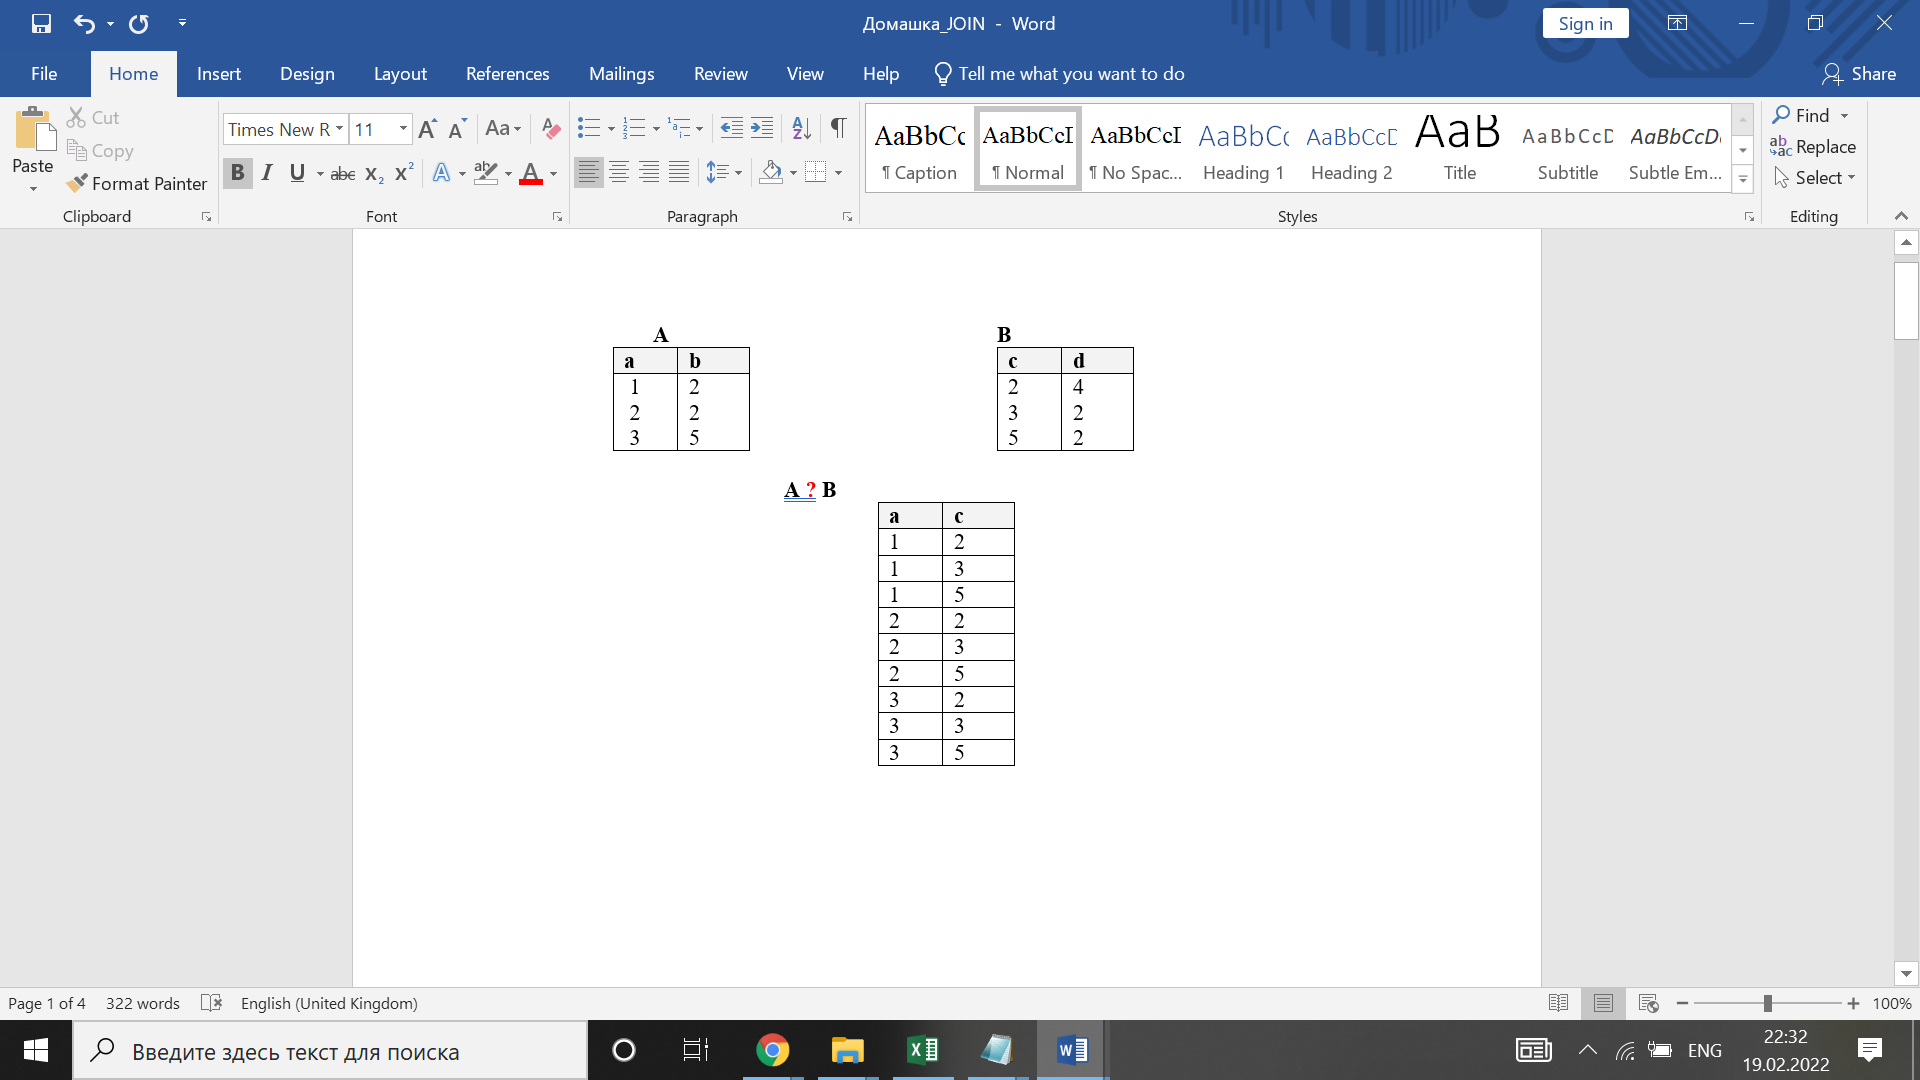The image size is (1920, 1080).
Task: Apply superscript formatting
Action: tap(404, 173)
